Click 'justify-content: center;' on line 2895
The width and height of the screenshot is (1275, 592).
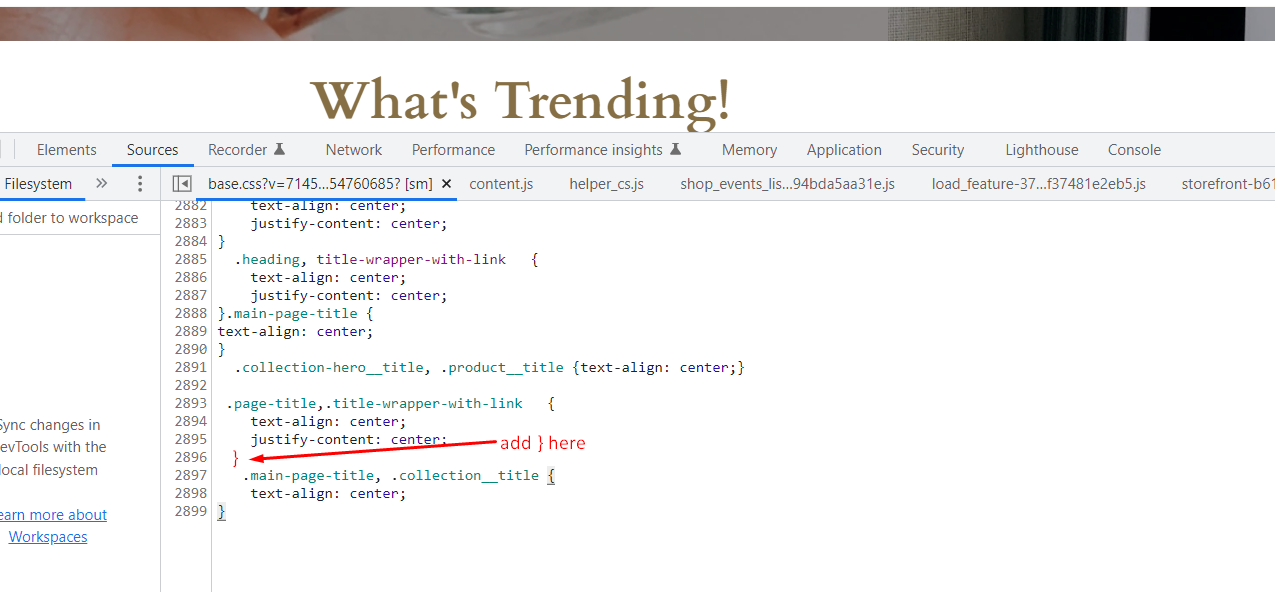point(349,440)
